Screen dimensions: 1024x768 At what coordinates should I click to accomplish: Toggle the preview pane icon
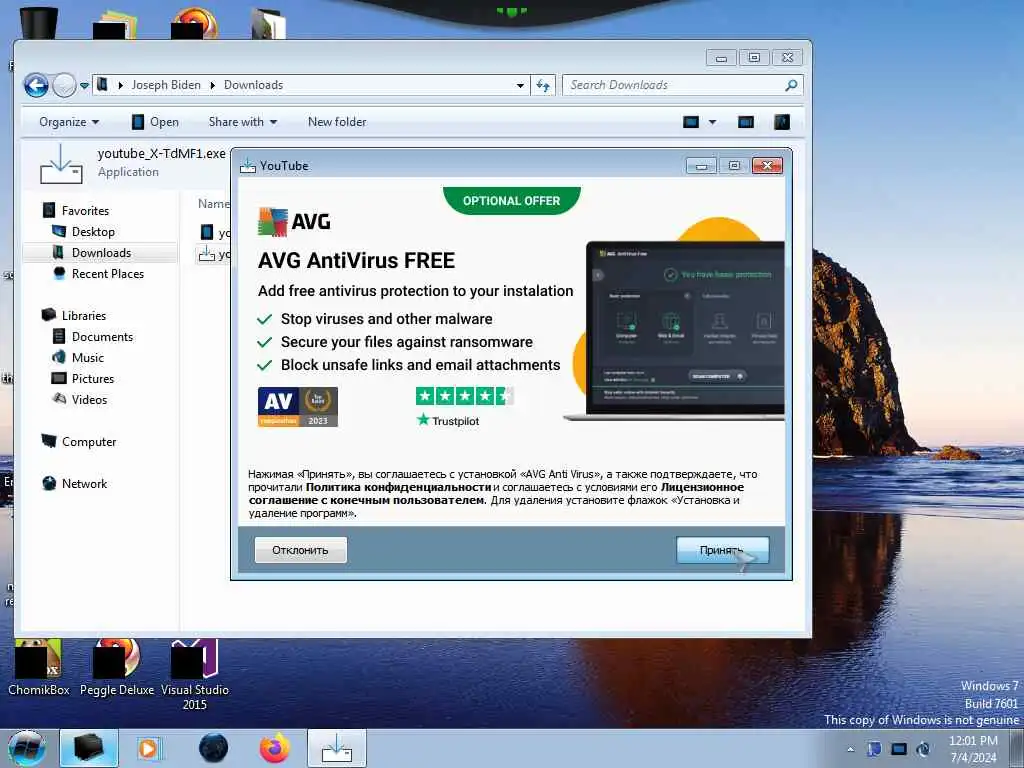click(746, 122)
